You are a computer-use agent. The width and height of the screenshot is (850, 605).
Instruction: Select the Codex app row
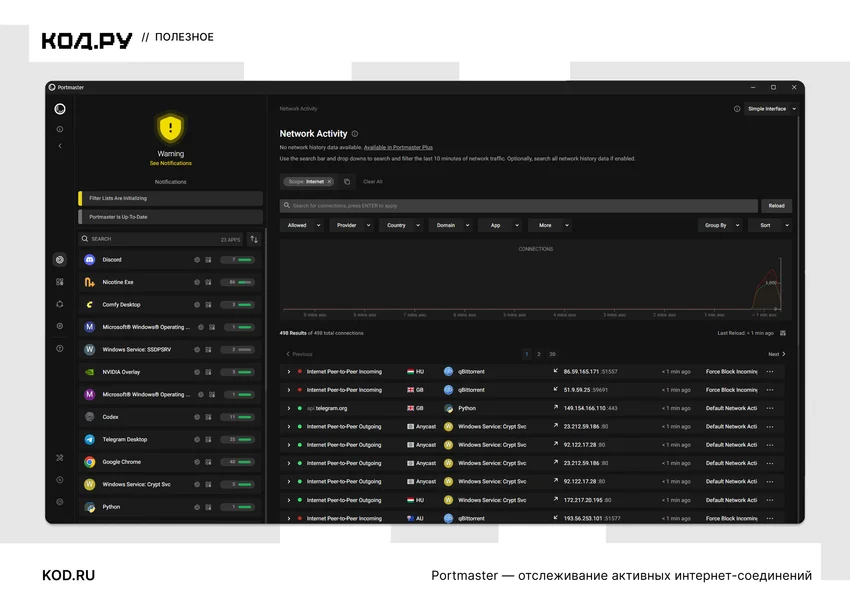(x=170, y=417)
